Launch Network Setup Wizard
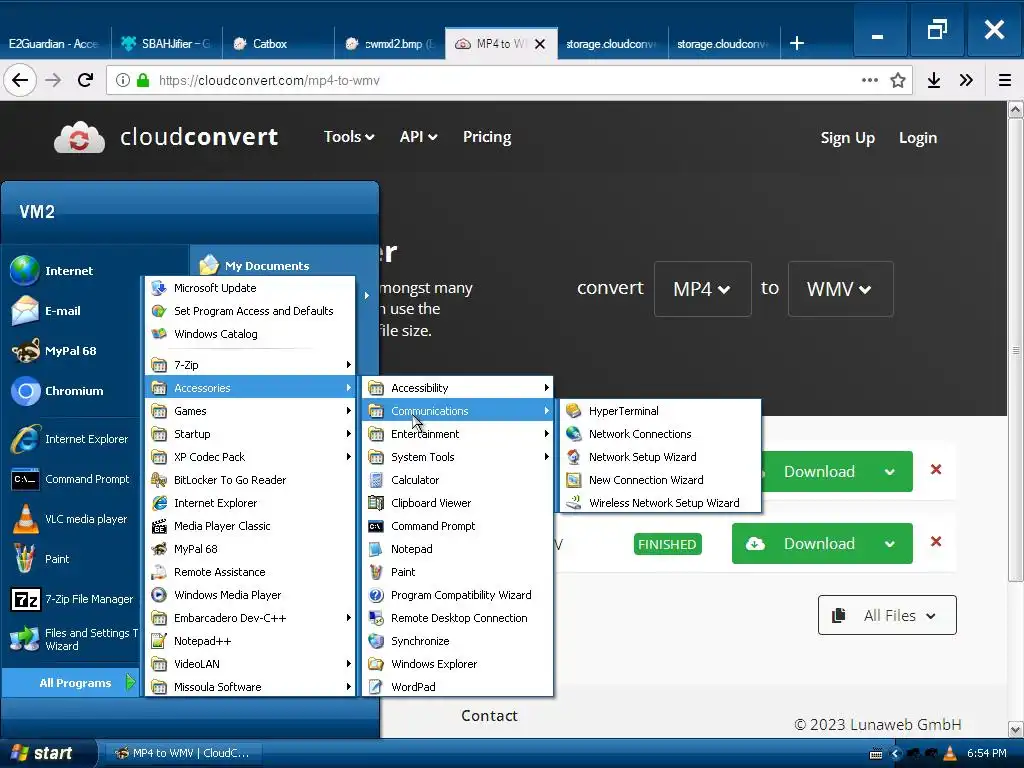1024x768 pixels. click(660, 456)
